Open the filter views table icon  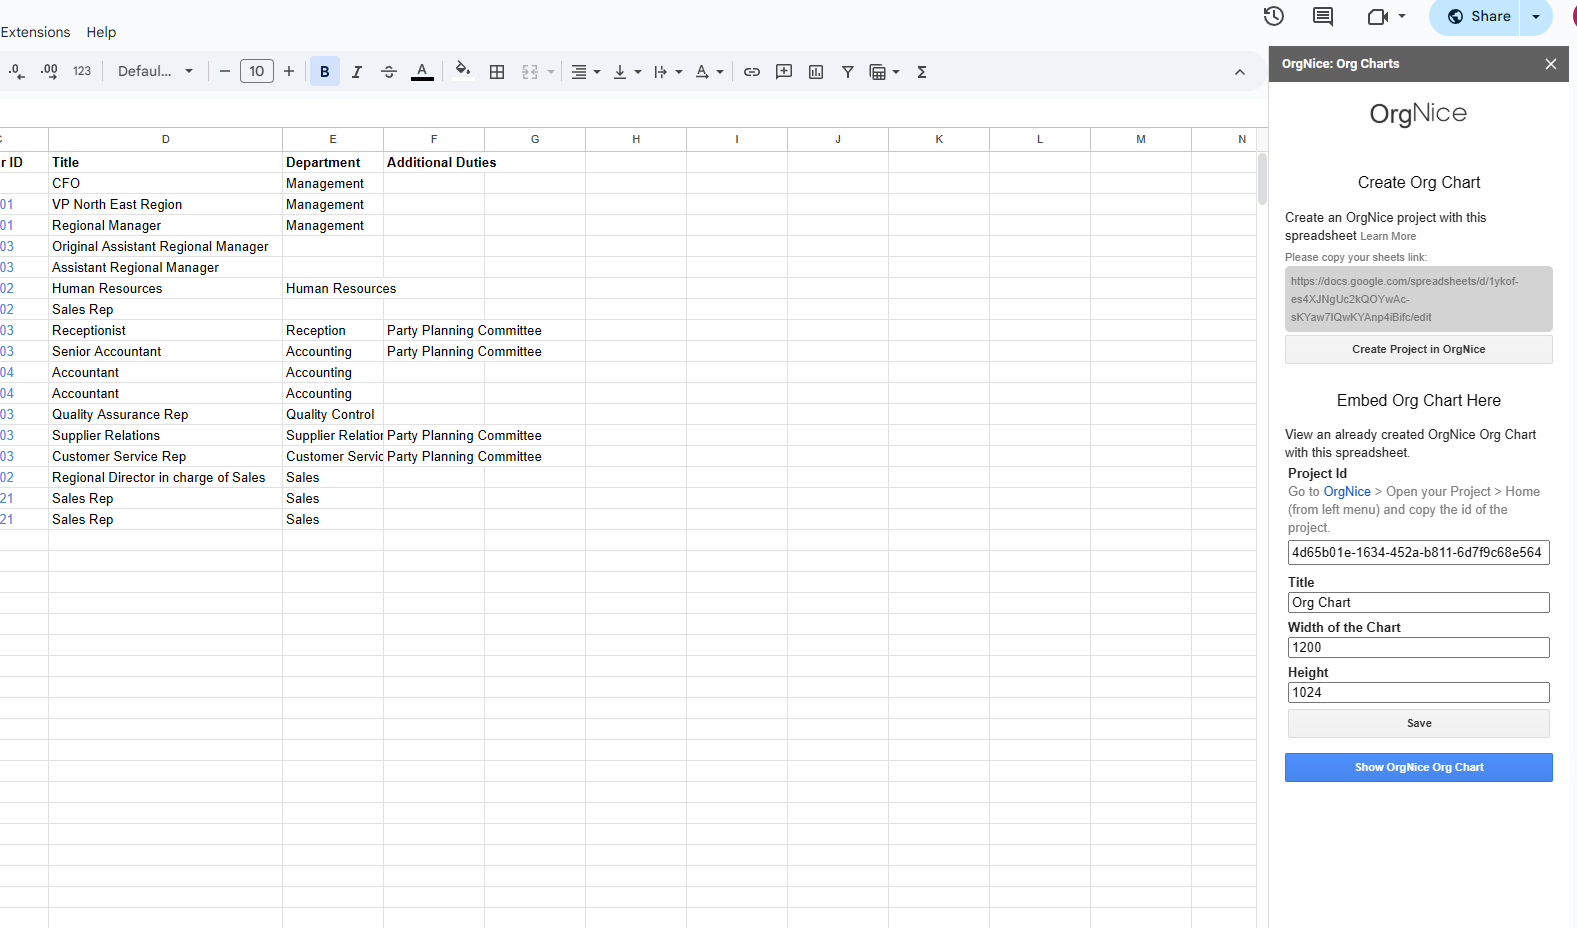884,72
